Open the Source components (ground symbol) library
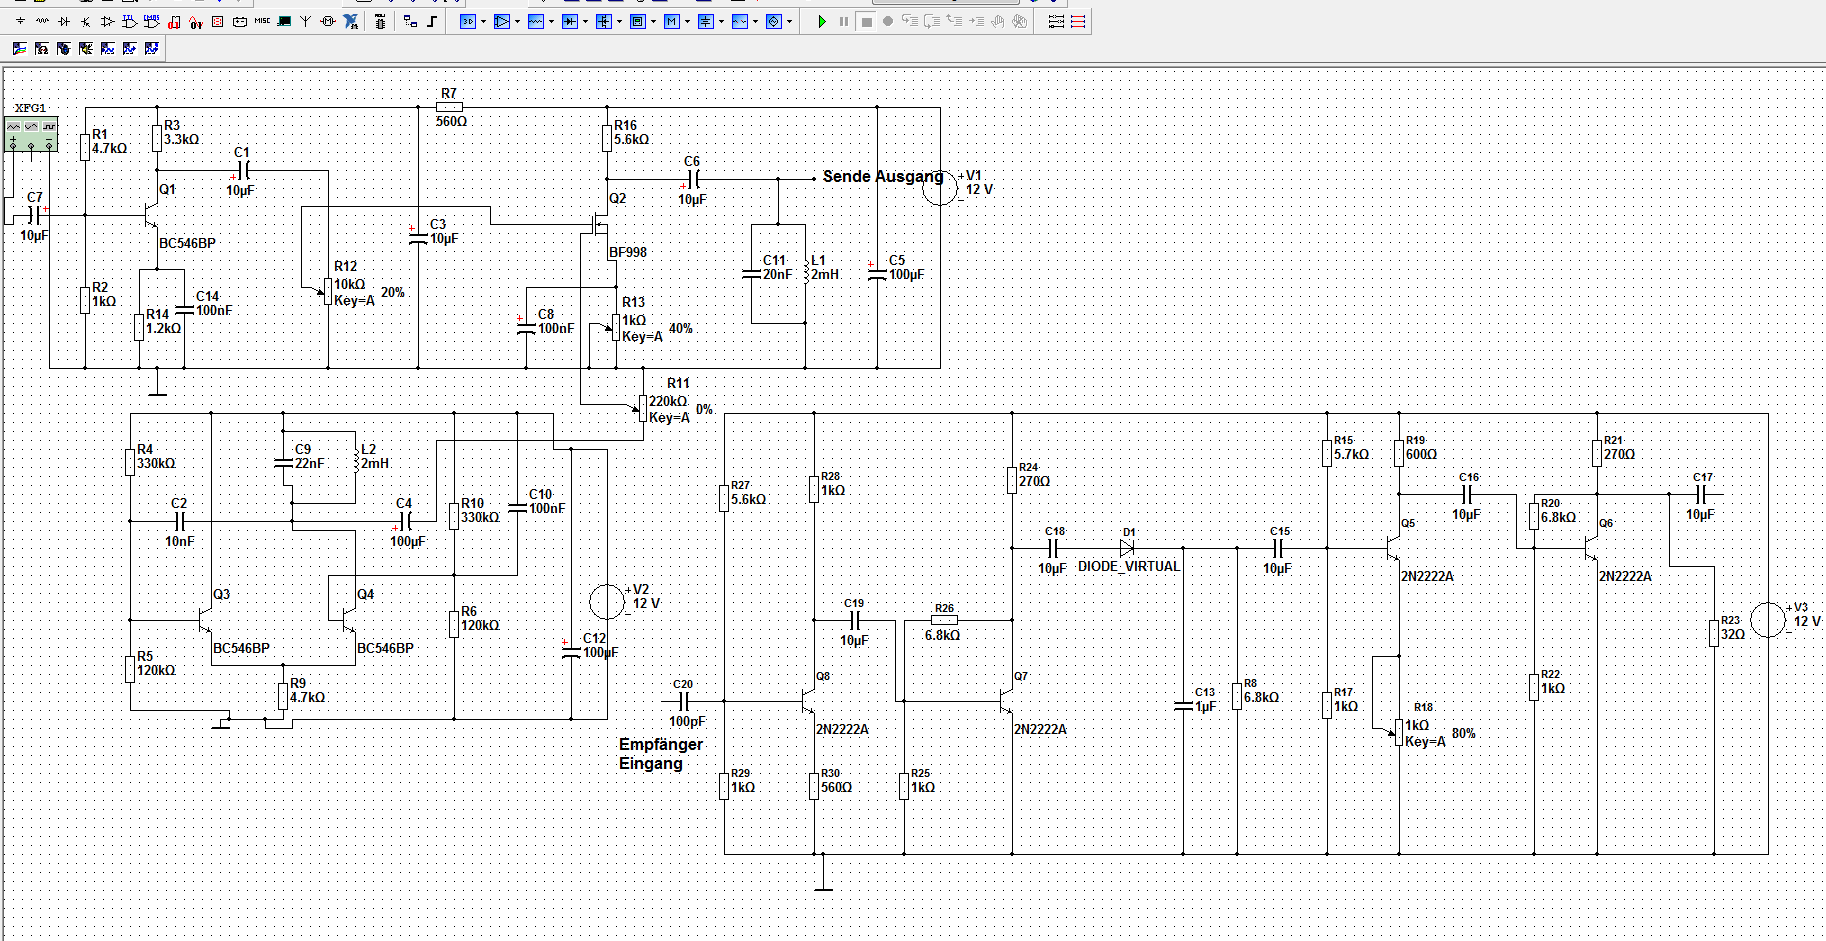 pos(20,21)
